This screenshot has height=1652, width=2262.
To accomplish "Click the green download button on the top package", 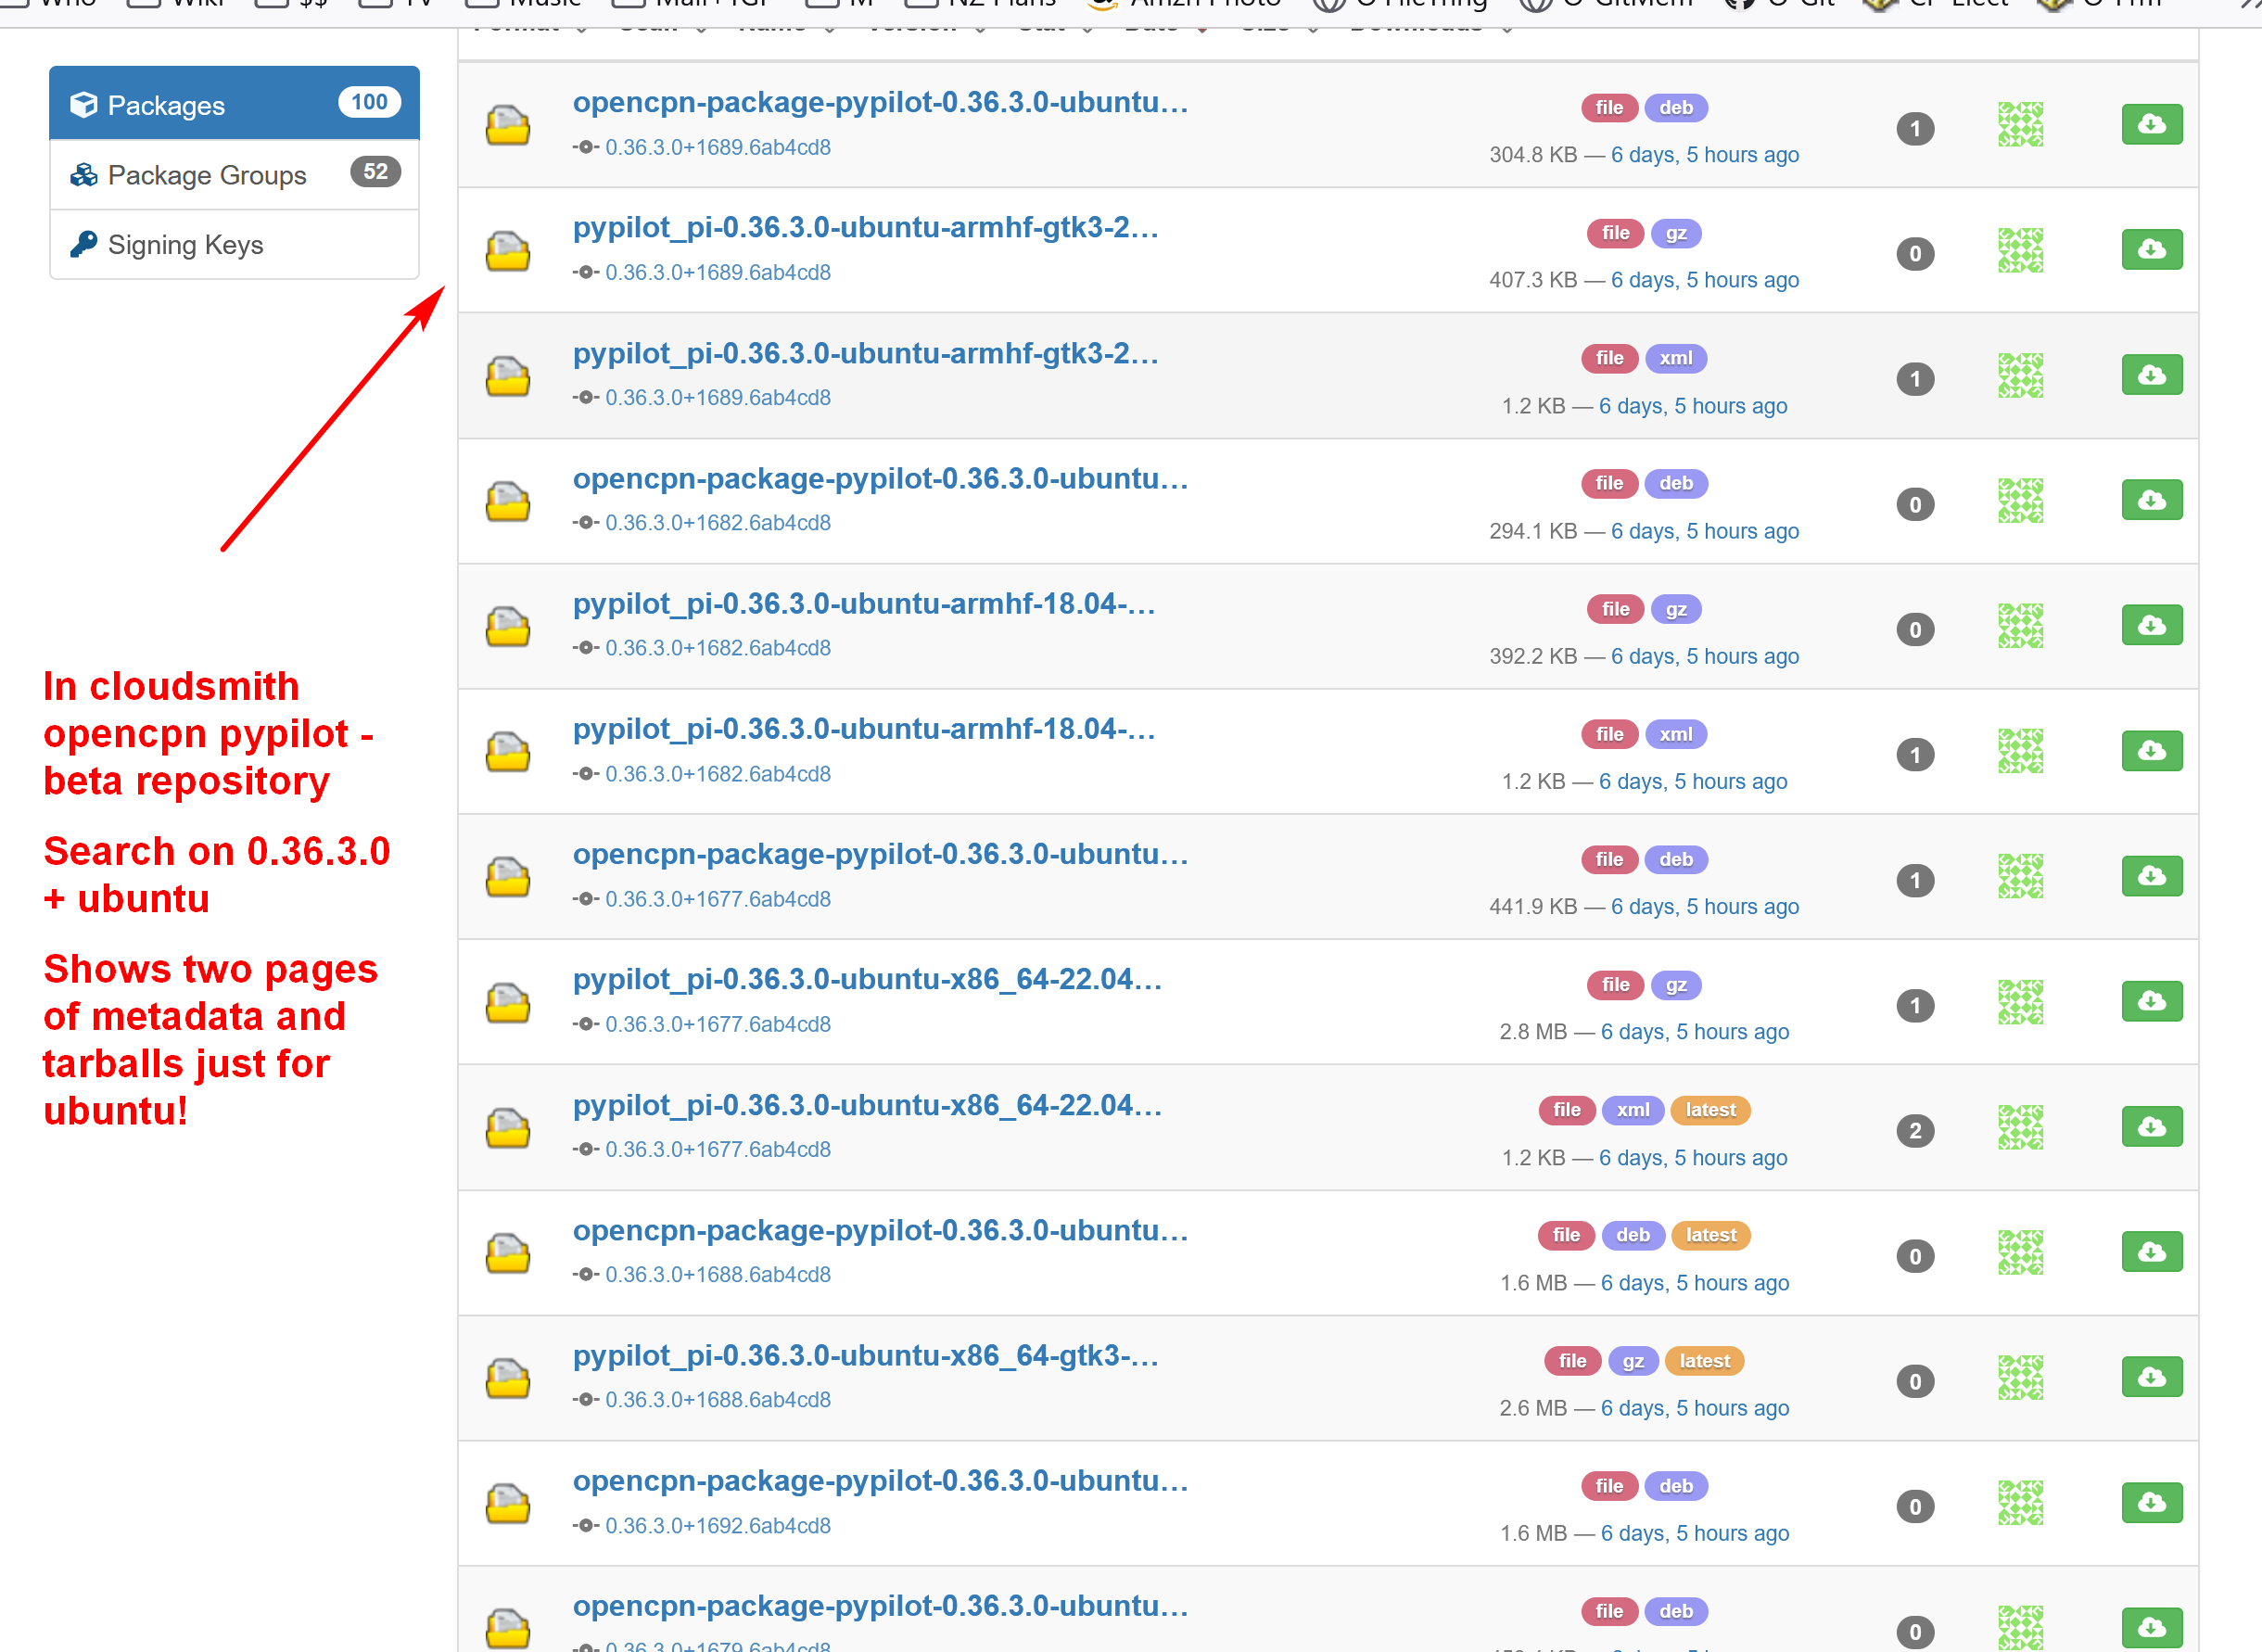I will tap(2152, 123).
